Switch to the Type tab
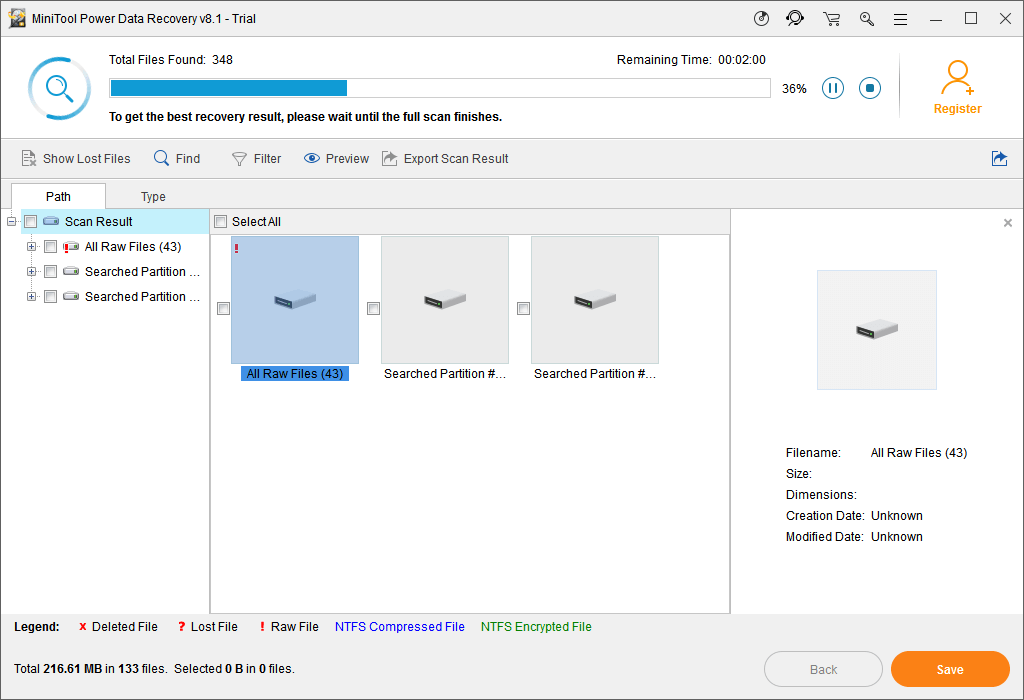The image size is (1024, 700). click(153, 197)
